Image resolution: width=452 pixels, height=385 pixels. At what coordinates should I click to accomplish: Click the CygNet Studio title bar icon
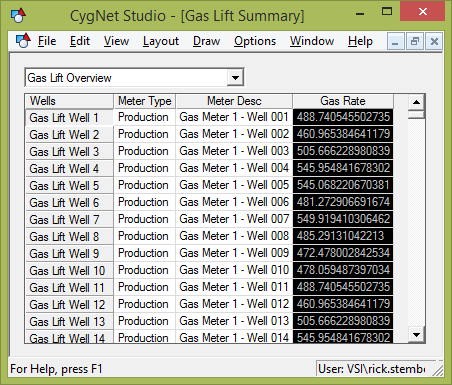point(18,15)
